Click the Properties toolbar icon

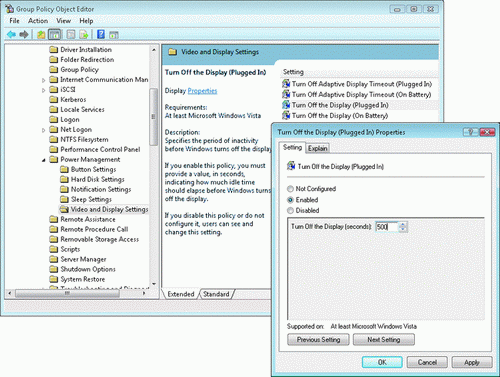[x=71, y=34]
